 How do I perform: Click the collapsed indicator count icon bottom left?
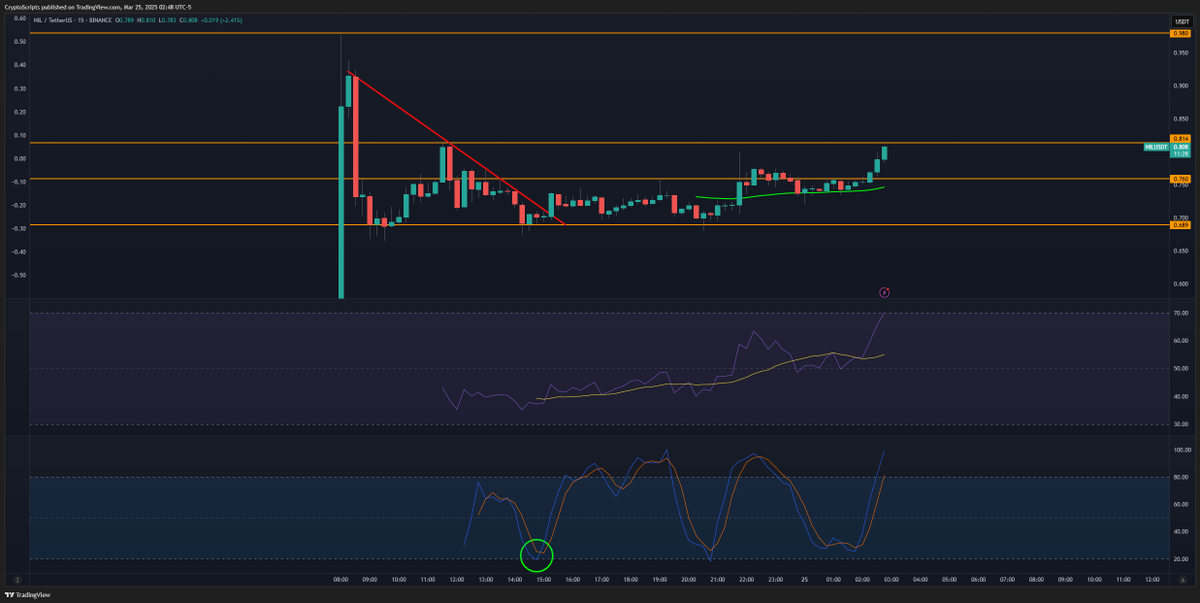(x=17, y=579)
